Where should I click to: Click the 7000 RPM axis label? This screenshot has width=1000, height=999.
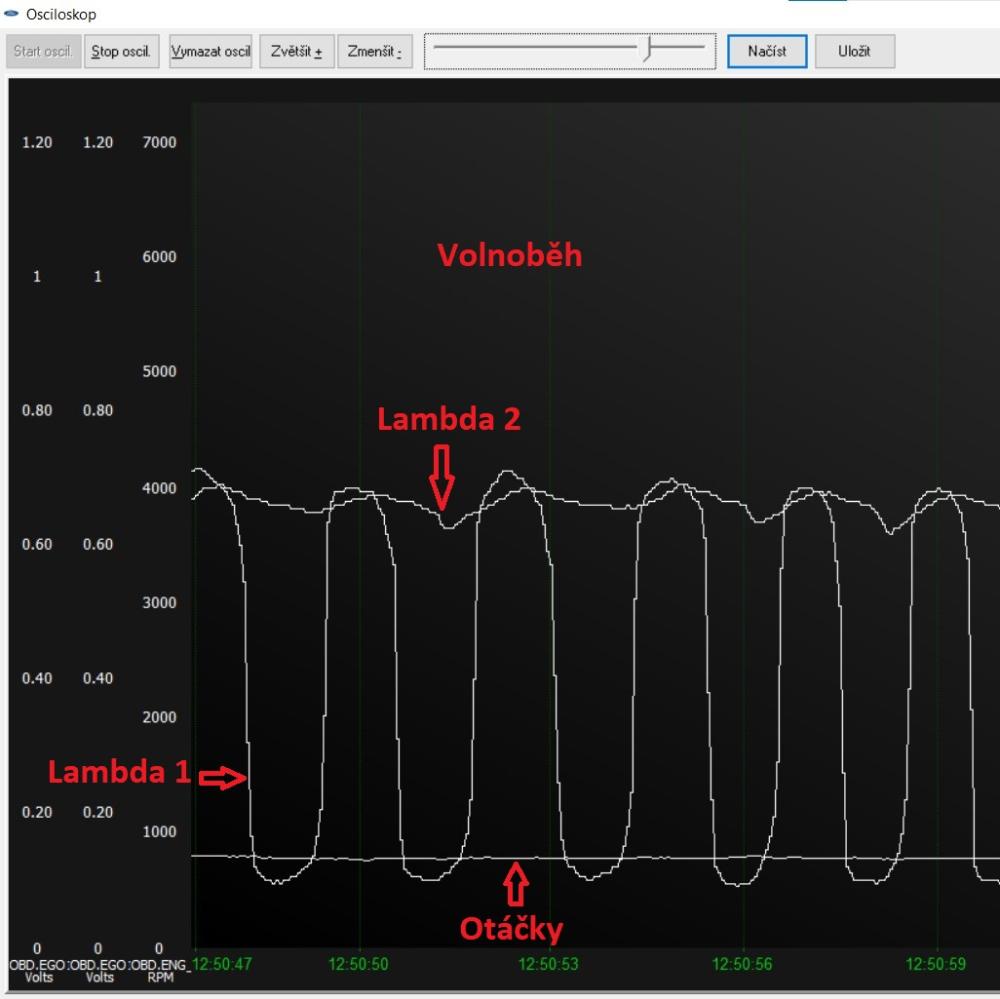click(156, 143)
